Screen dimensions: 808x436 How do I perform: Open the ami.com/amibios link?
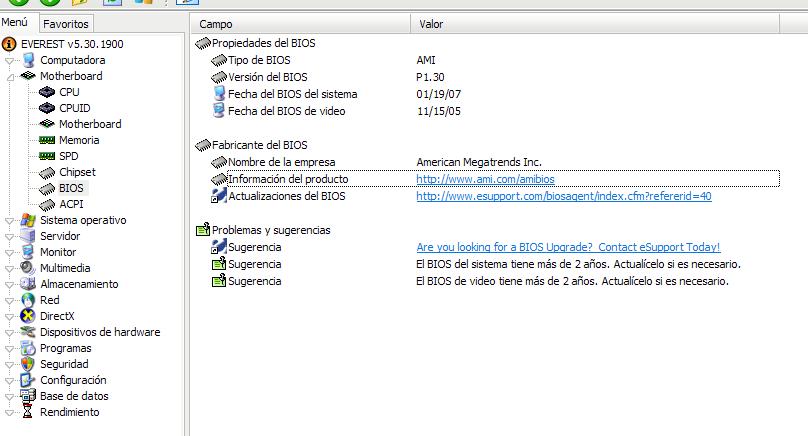click(485, 179)
